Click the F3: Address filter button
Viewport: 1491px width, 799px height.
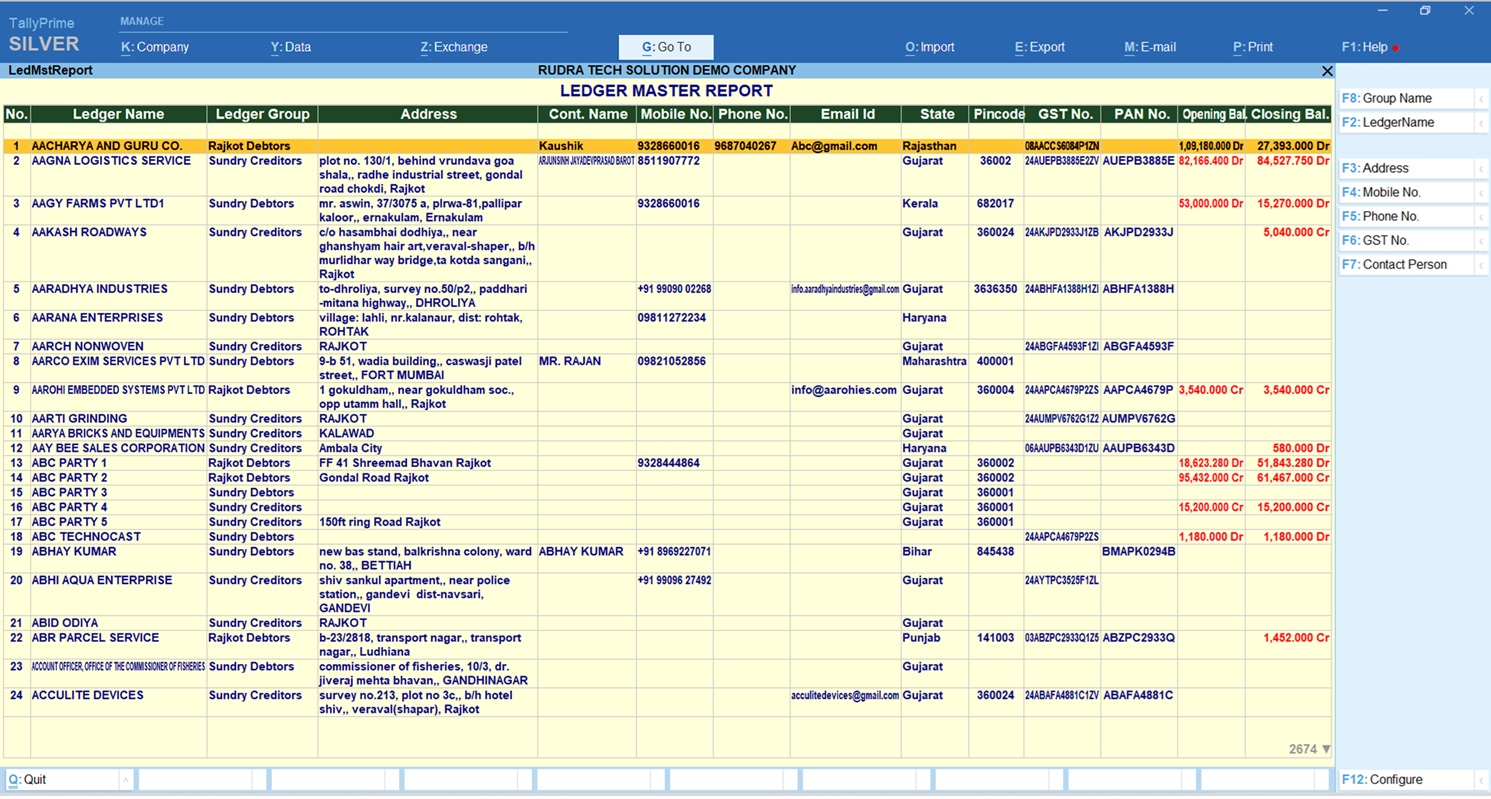(1405, 168)
